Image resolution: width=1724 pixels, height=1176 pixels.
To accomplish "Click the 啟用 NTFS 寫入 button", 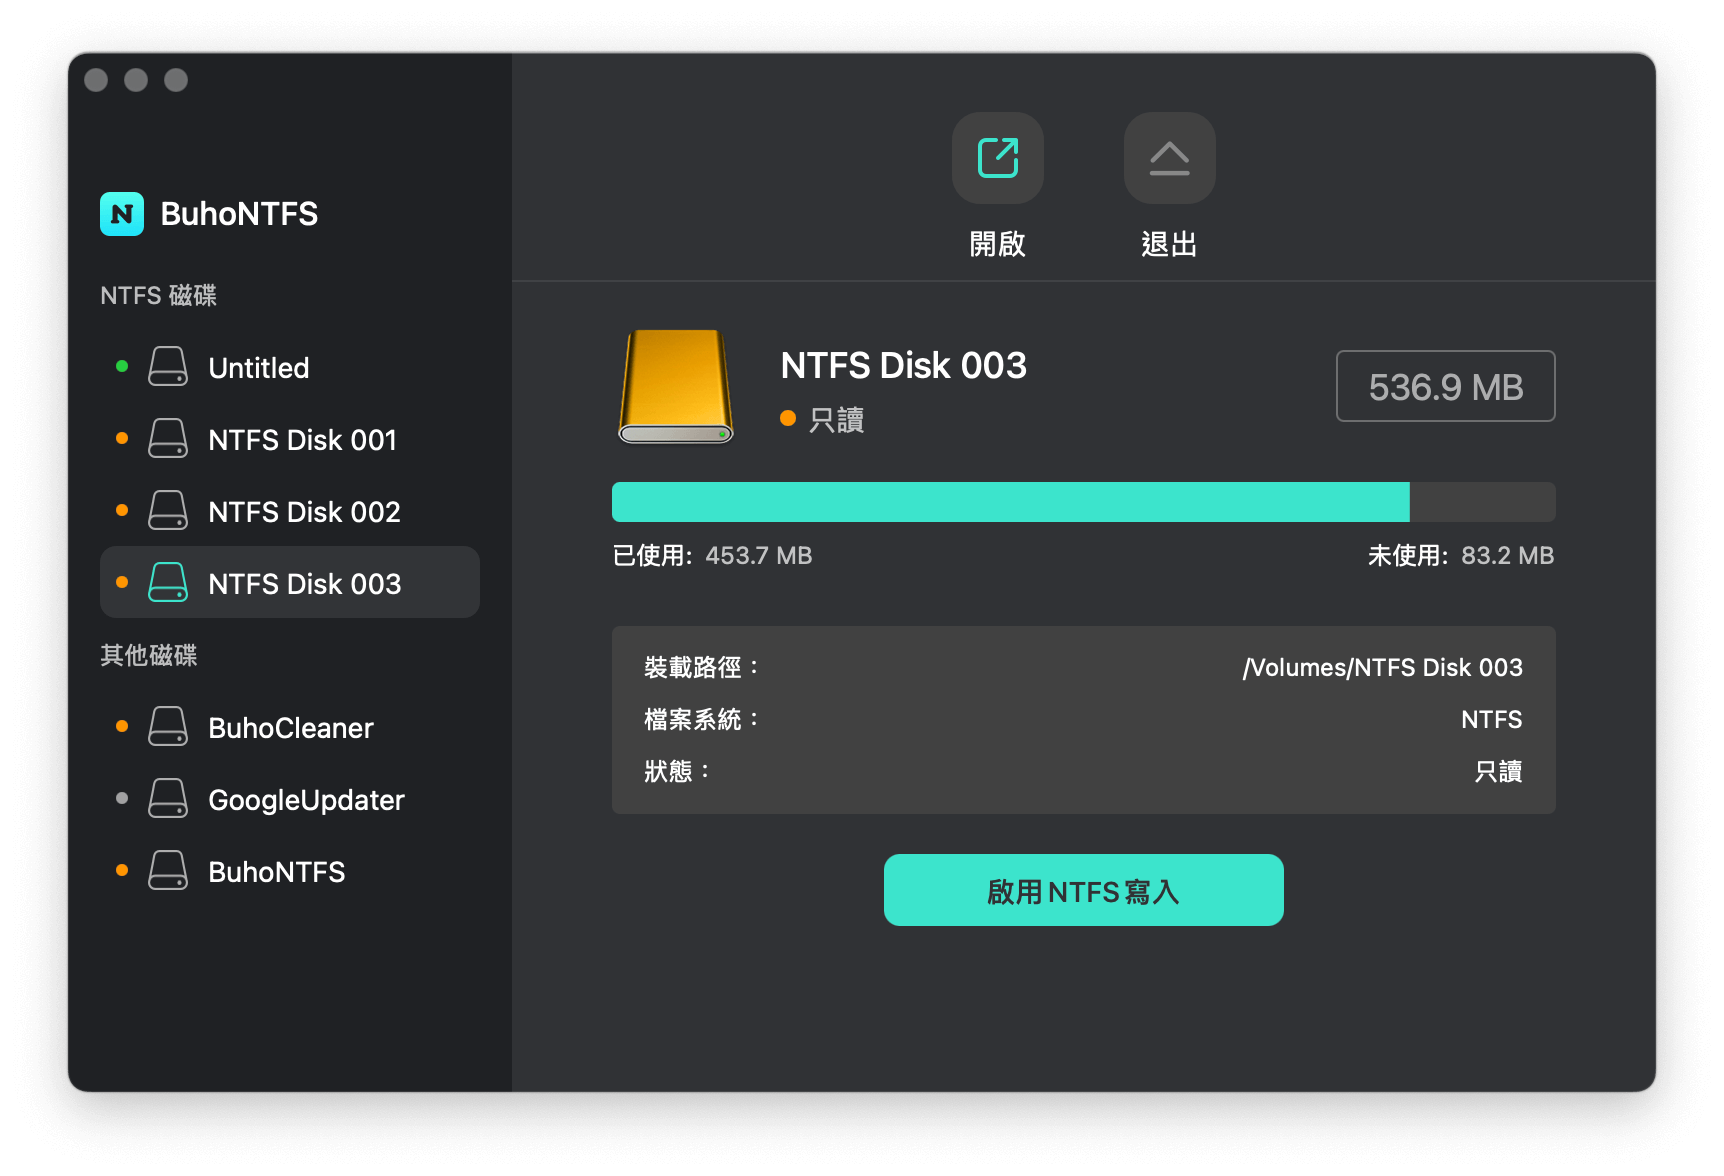I will 1083,890.
